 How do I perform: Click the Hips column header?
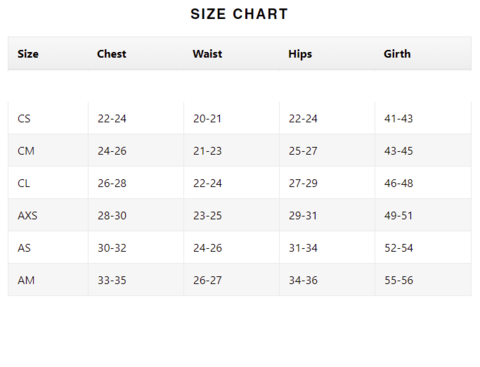300,54
